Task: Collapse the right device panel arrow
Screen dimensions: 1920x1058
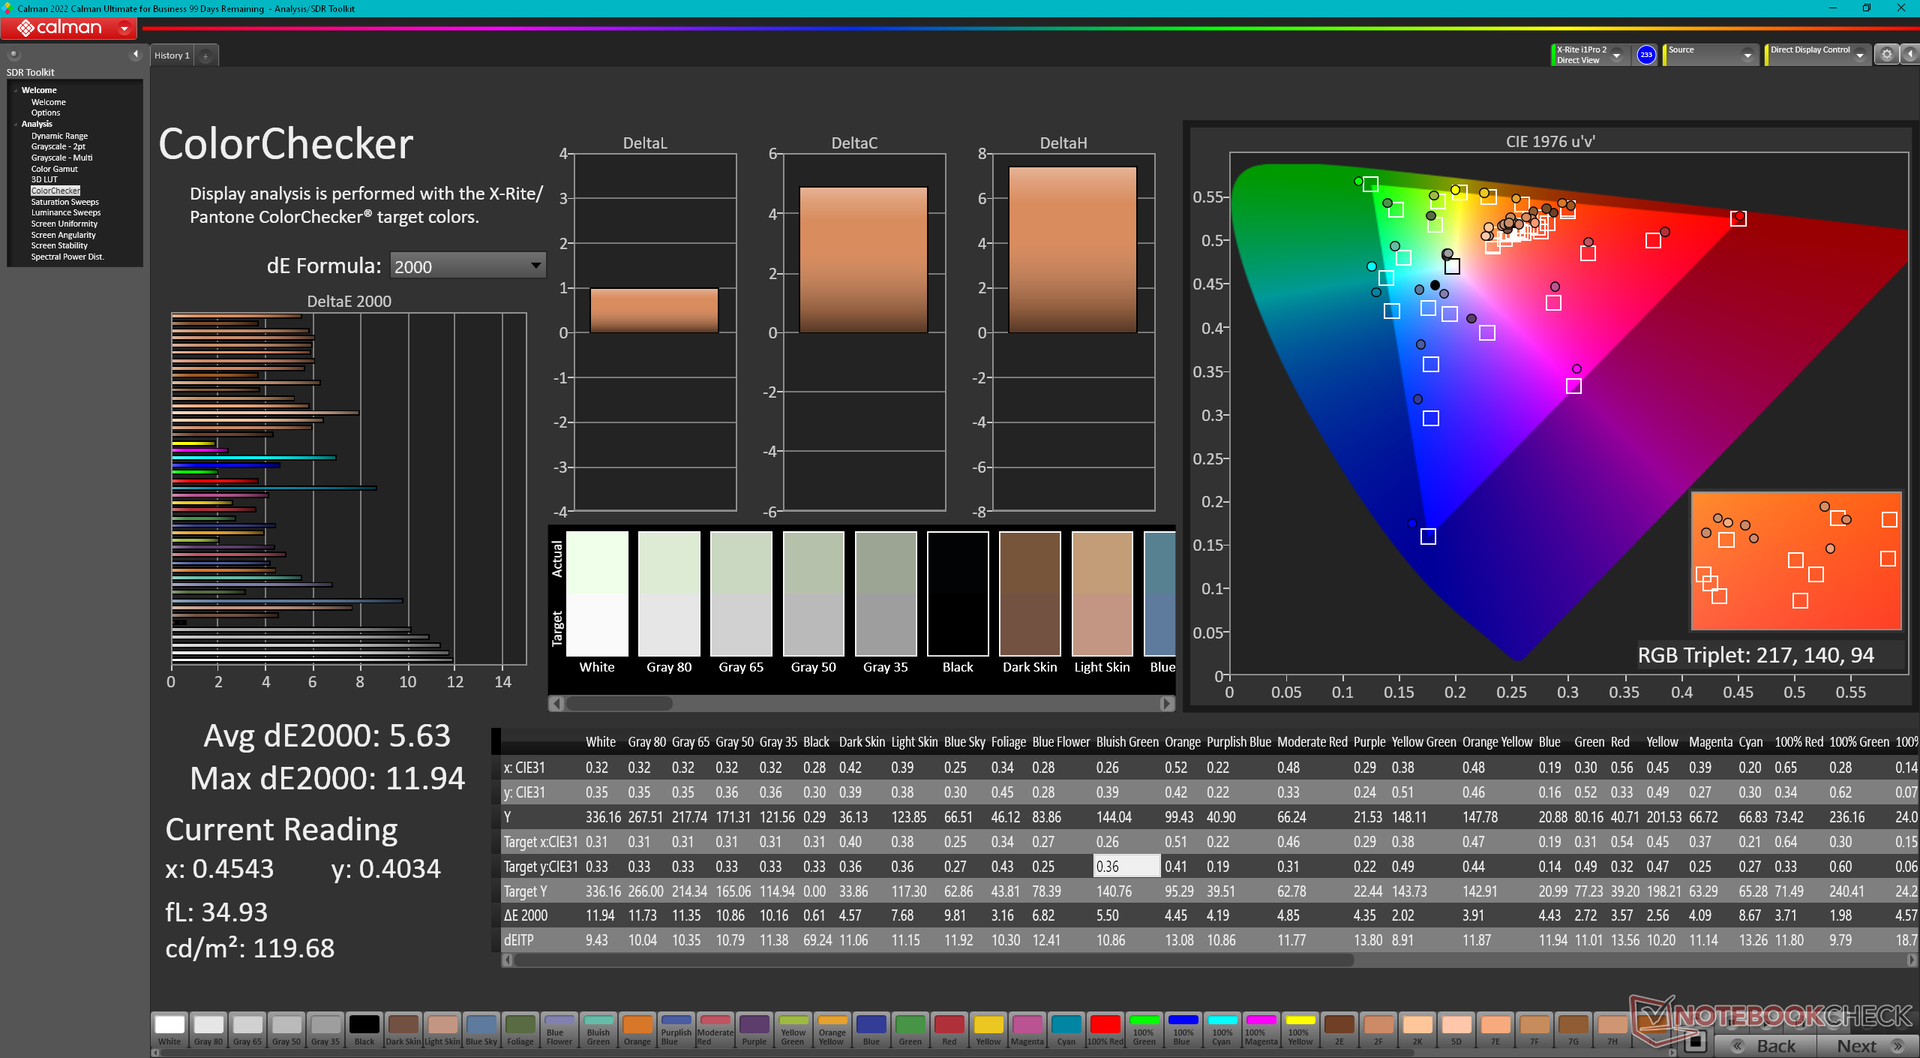Action: pyautogui.click(x=1908, y=55)
